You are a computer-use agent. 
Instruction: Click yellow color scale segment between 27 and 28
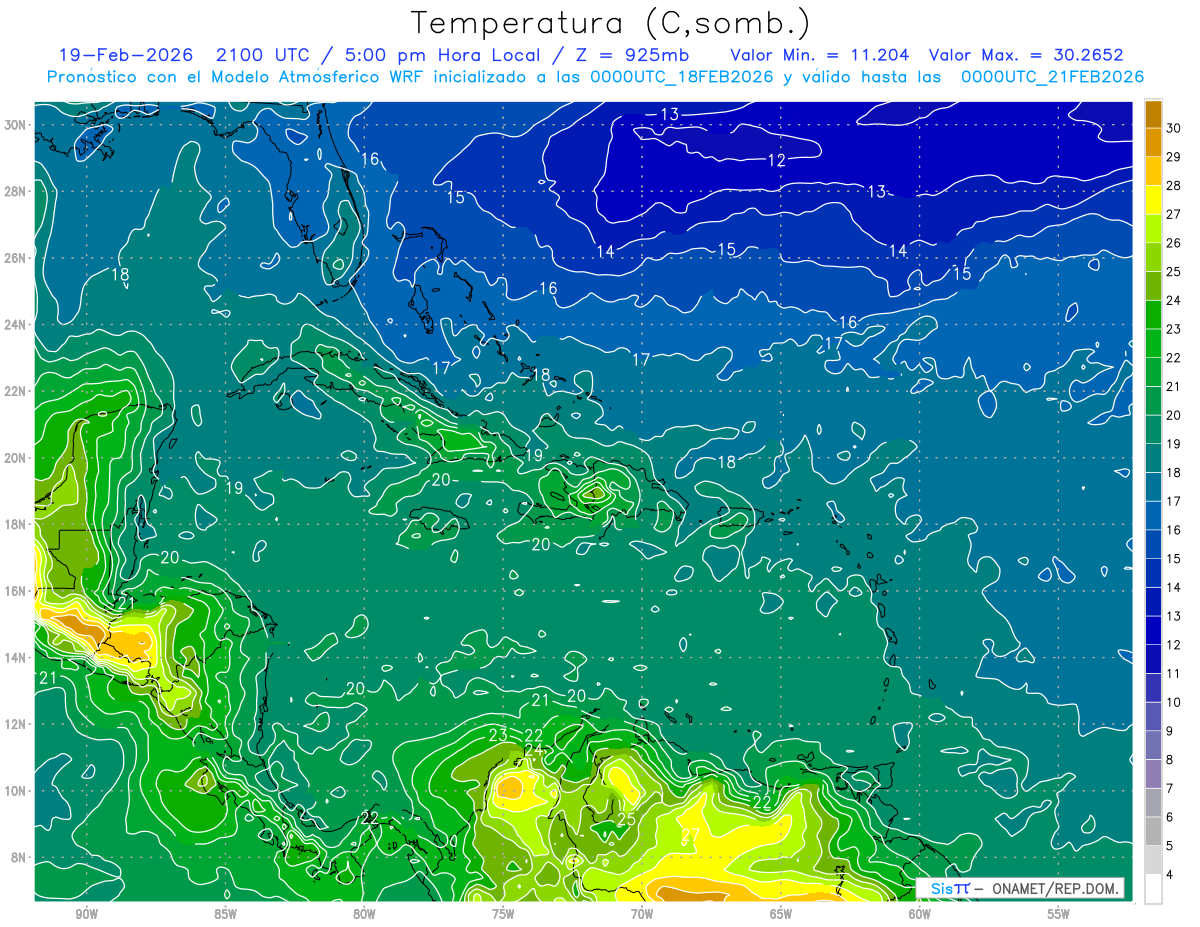(1153, 200)
